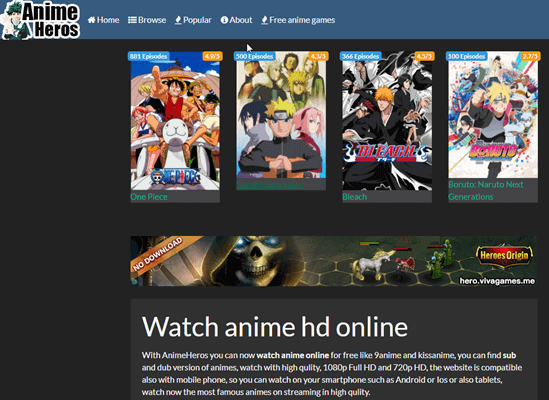549x400 pixels.
Task: Open Boruto: Naruto Next Generations link
Action: [486, 191]
